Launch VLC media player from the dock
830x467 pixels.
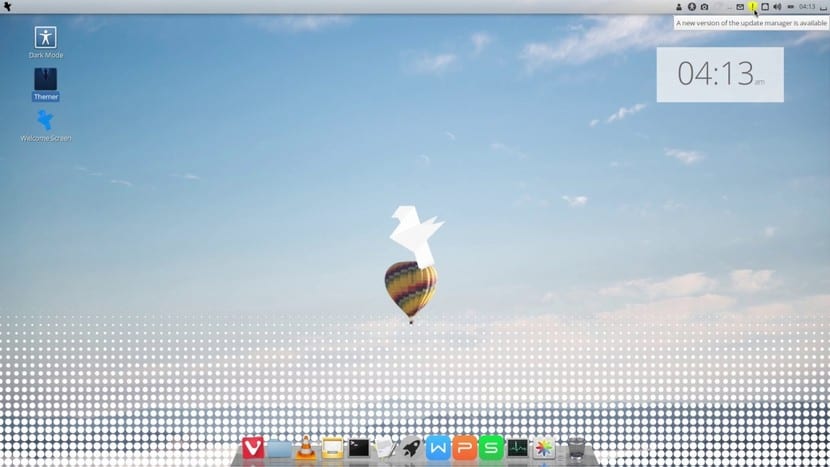306,449
